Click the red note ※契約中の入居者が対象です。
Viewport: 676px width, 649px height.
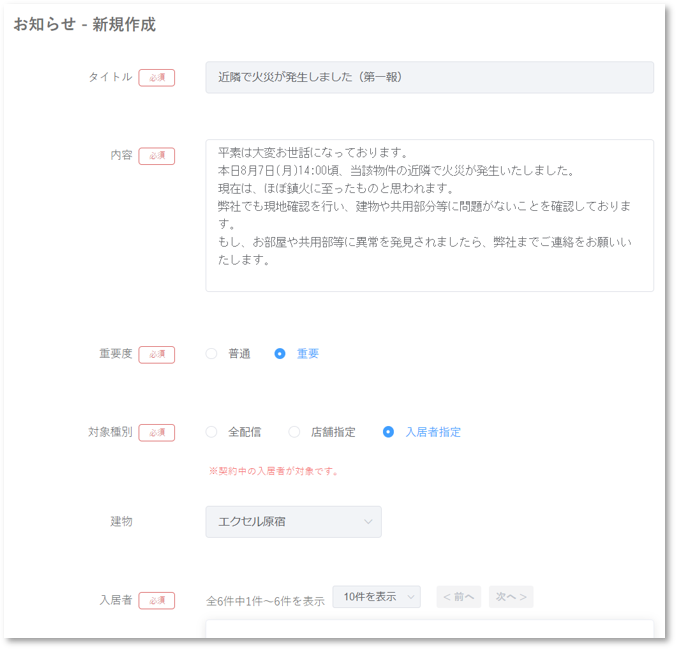[273, 471]
